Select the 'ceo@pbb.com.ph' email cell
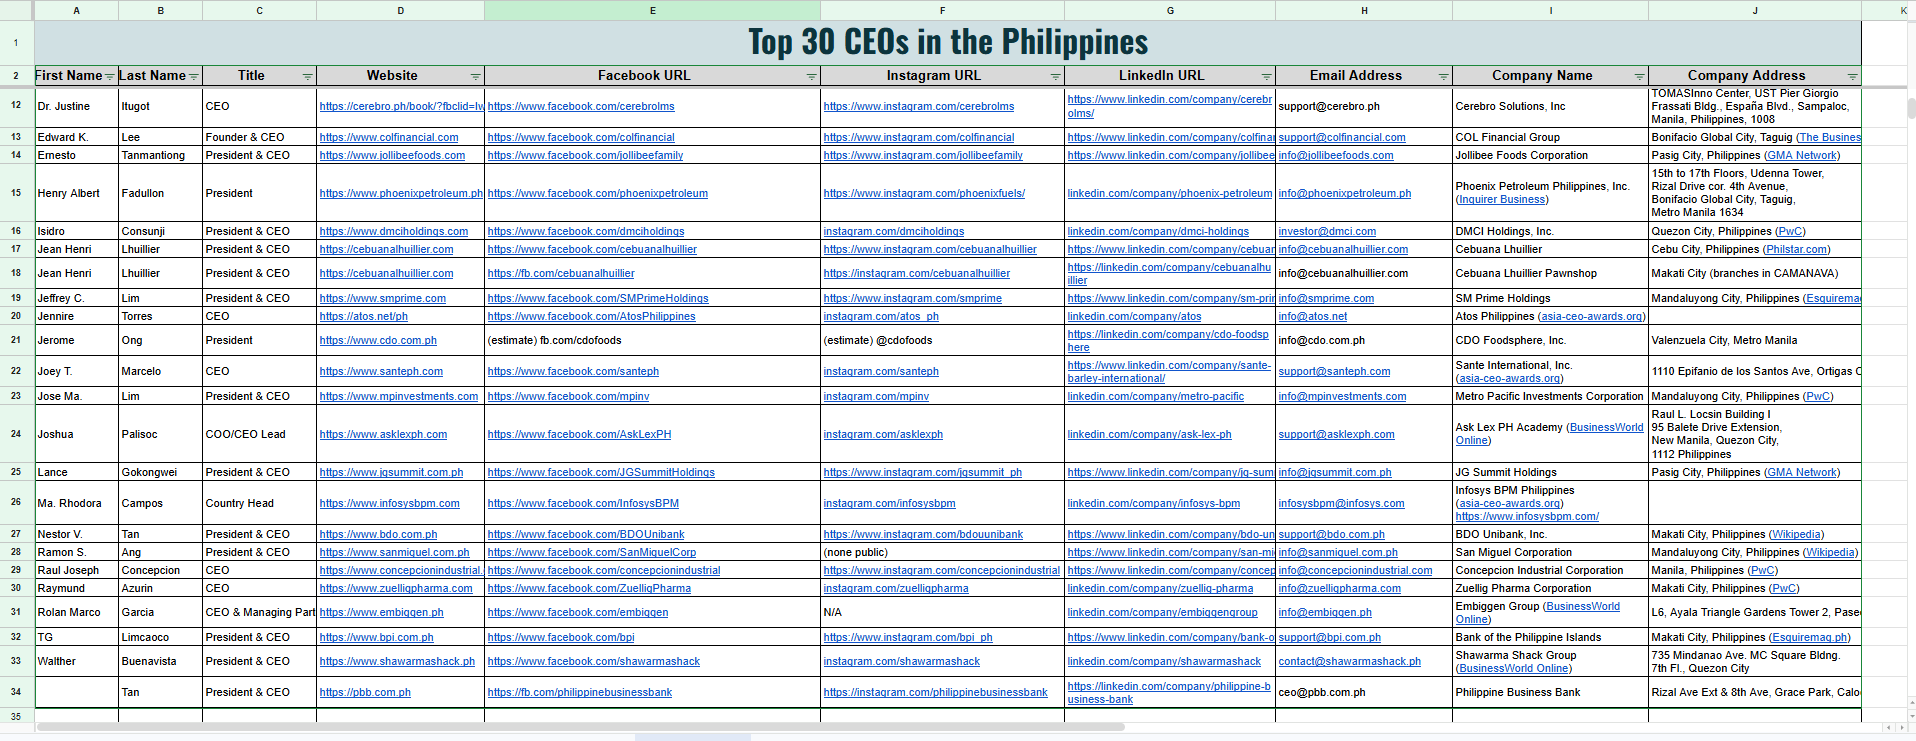Image resolution: width=1916 pixels, height=741 pixels. (x=1364, y=692)
